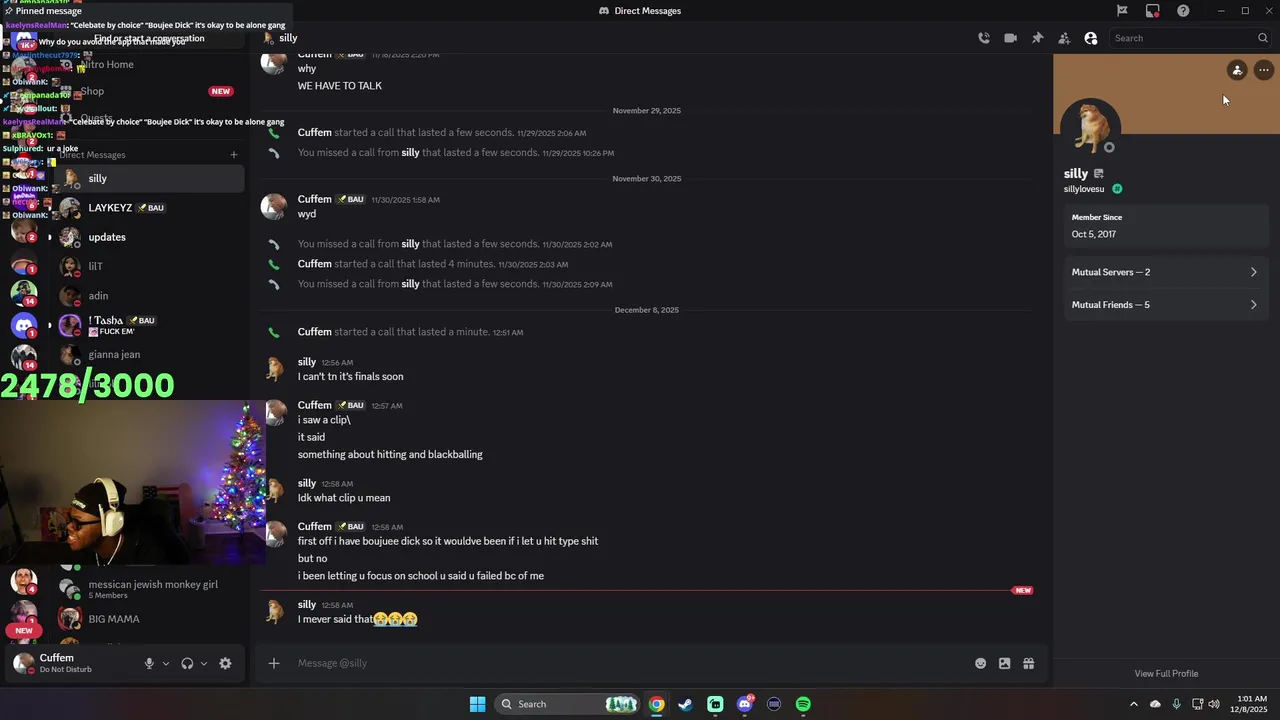Jump to NEW unread marker in server list

[x=24, y=631]
